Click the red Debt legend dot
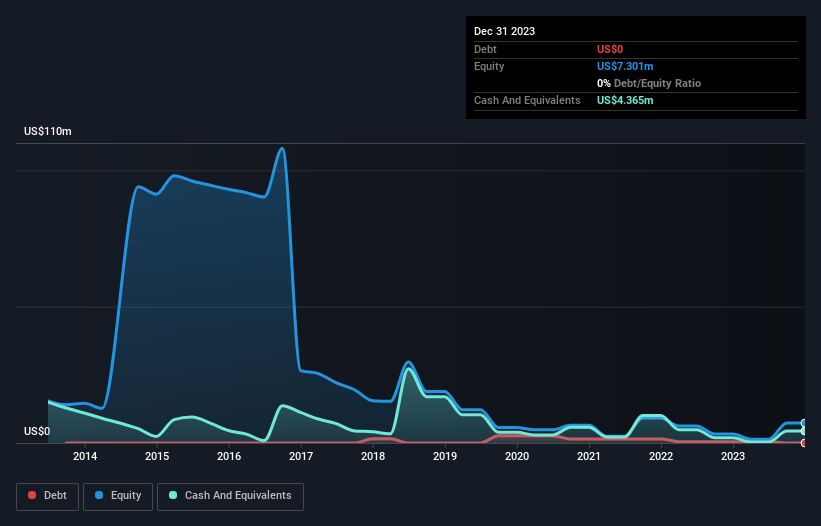Image resolution: width=821 pixels, height=526 pixels. 32,495
